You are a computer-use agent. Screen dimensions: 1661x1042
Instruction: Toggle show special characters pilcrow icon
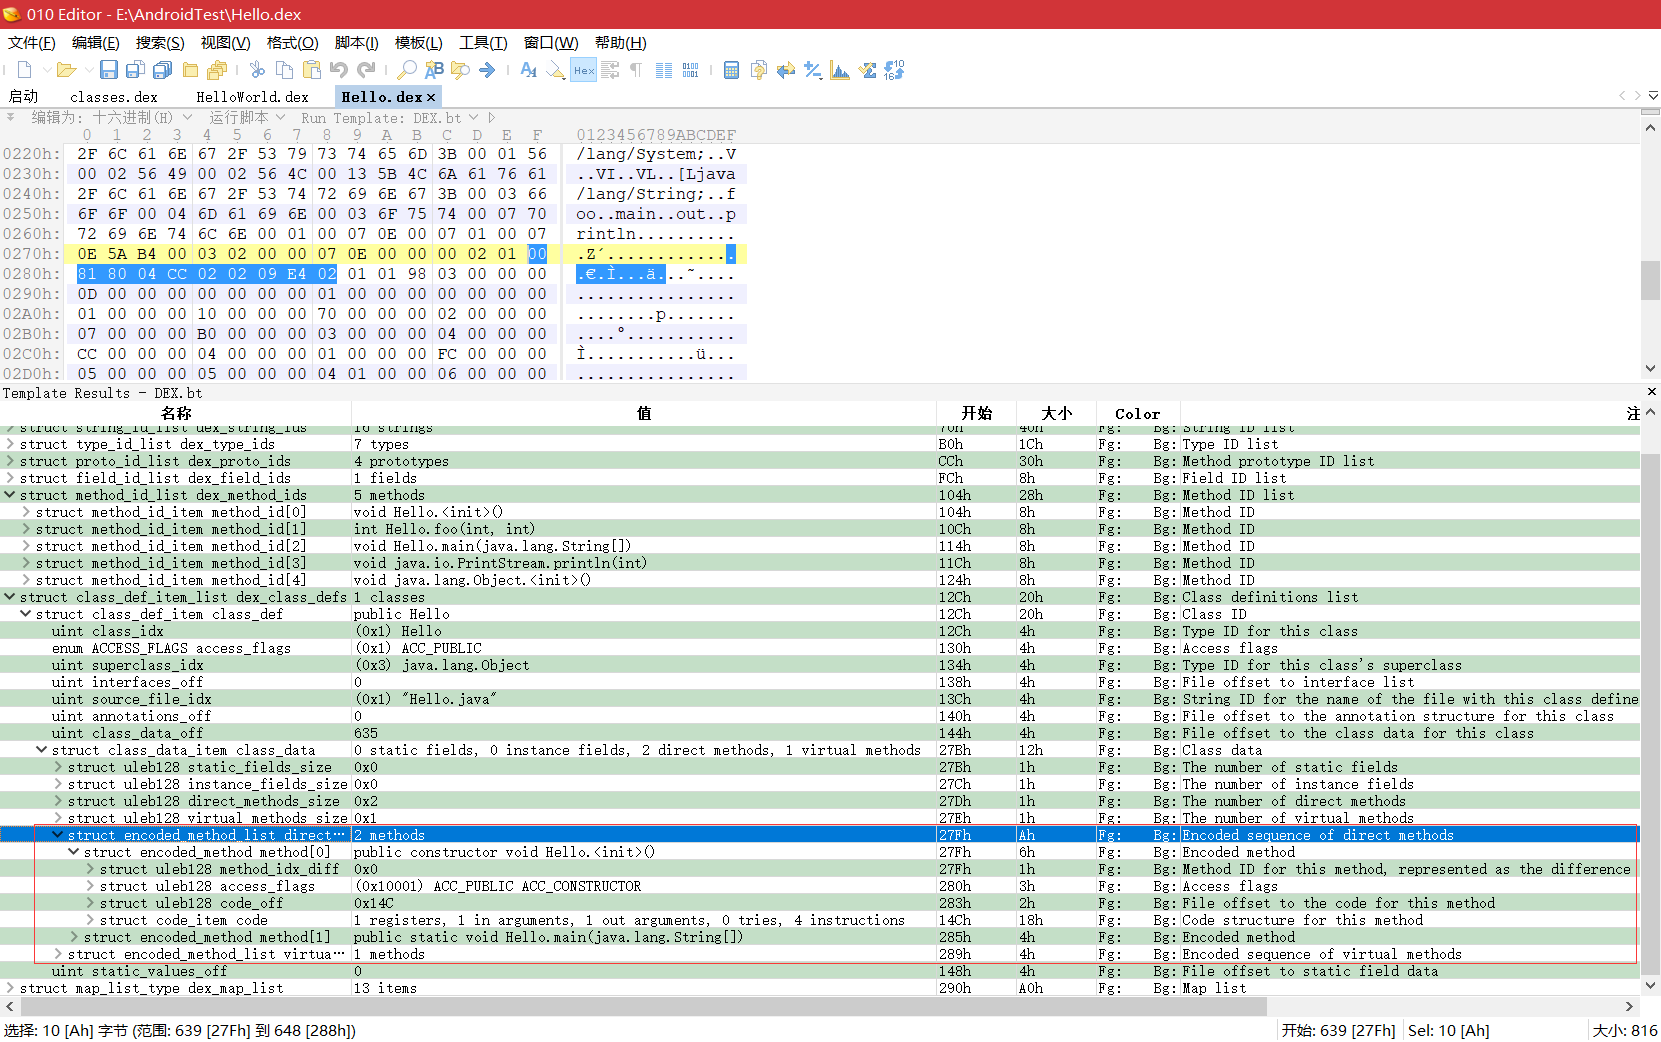coord(635,69)
